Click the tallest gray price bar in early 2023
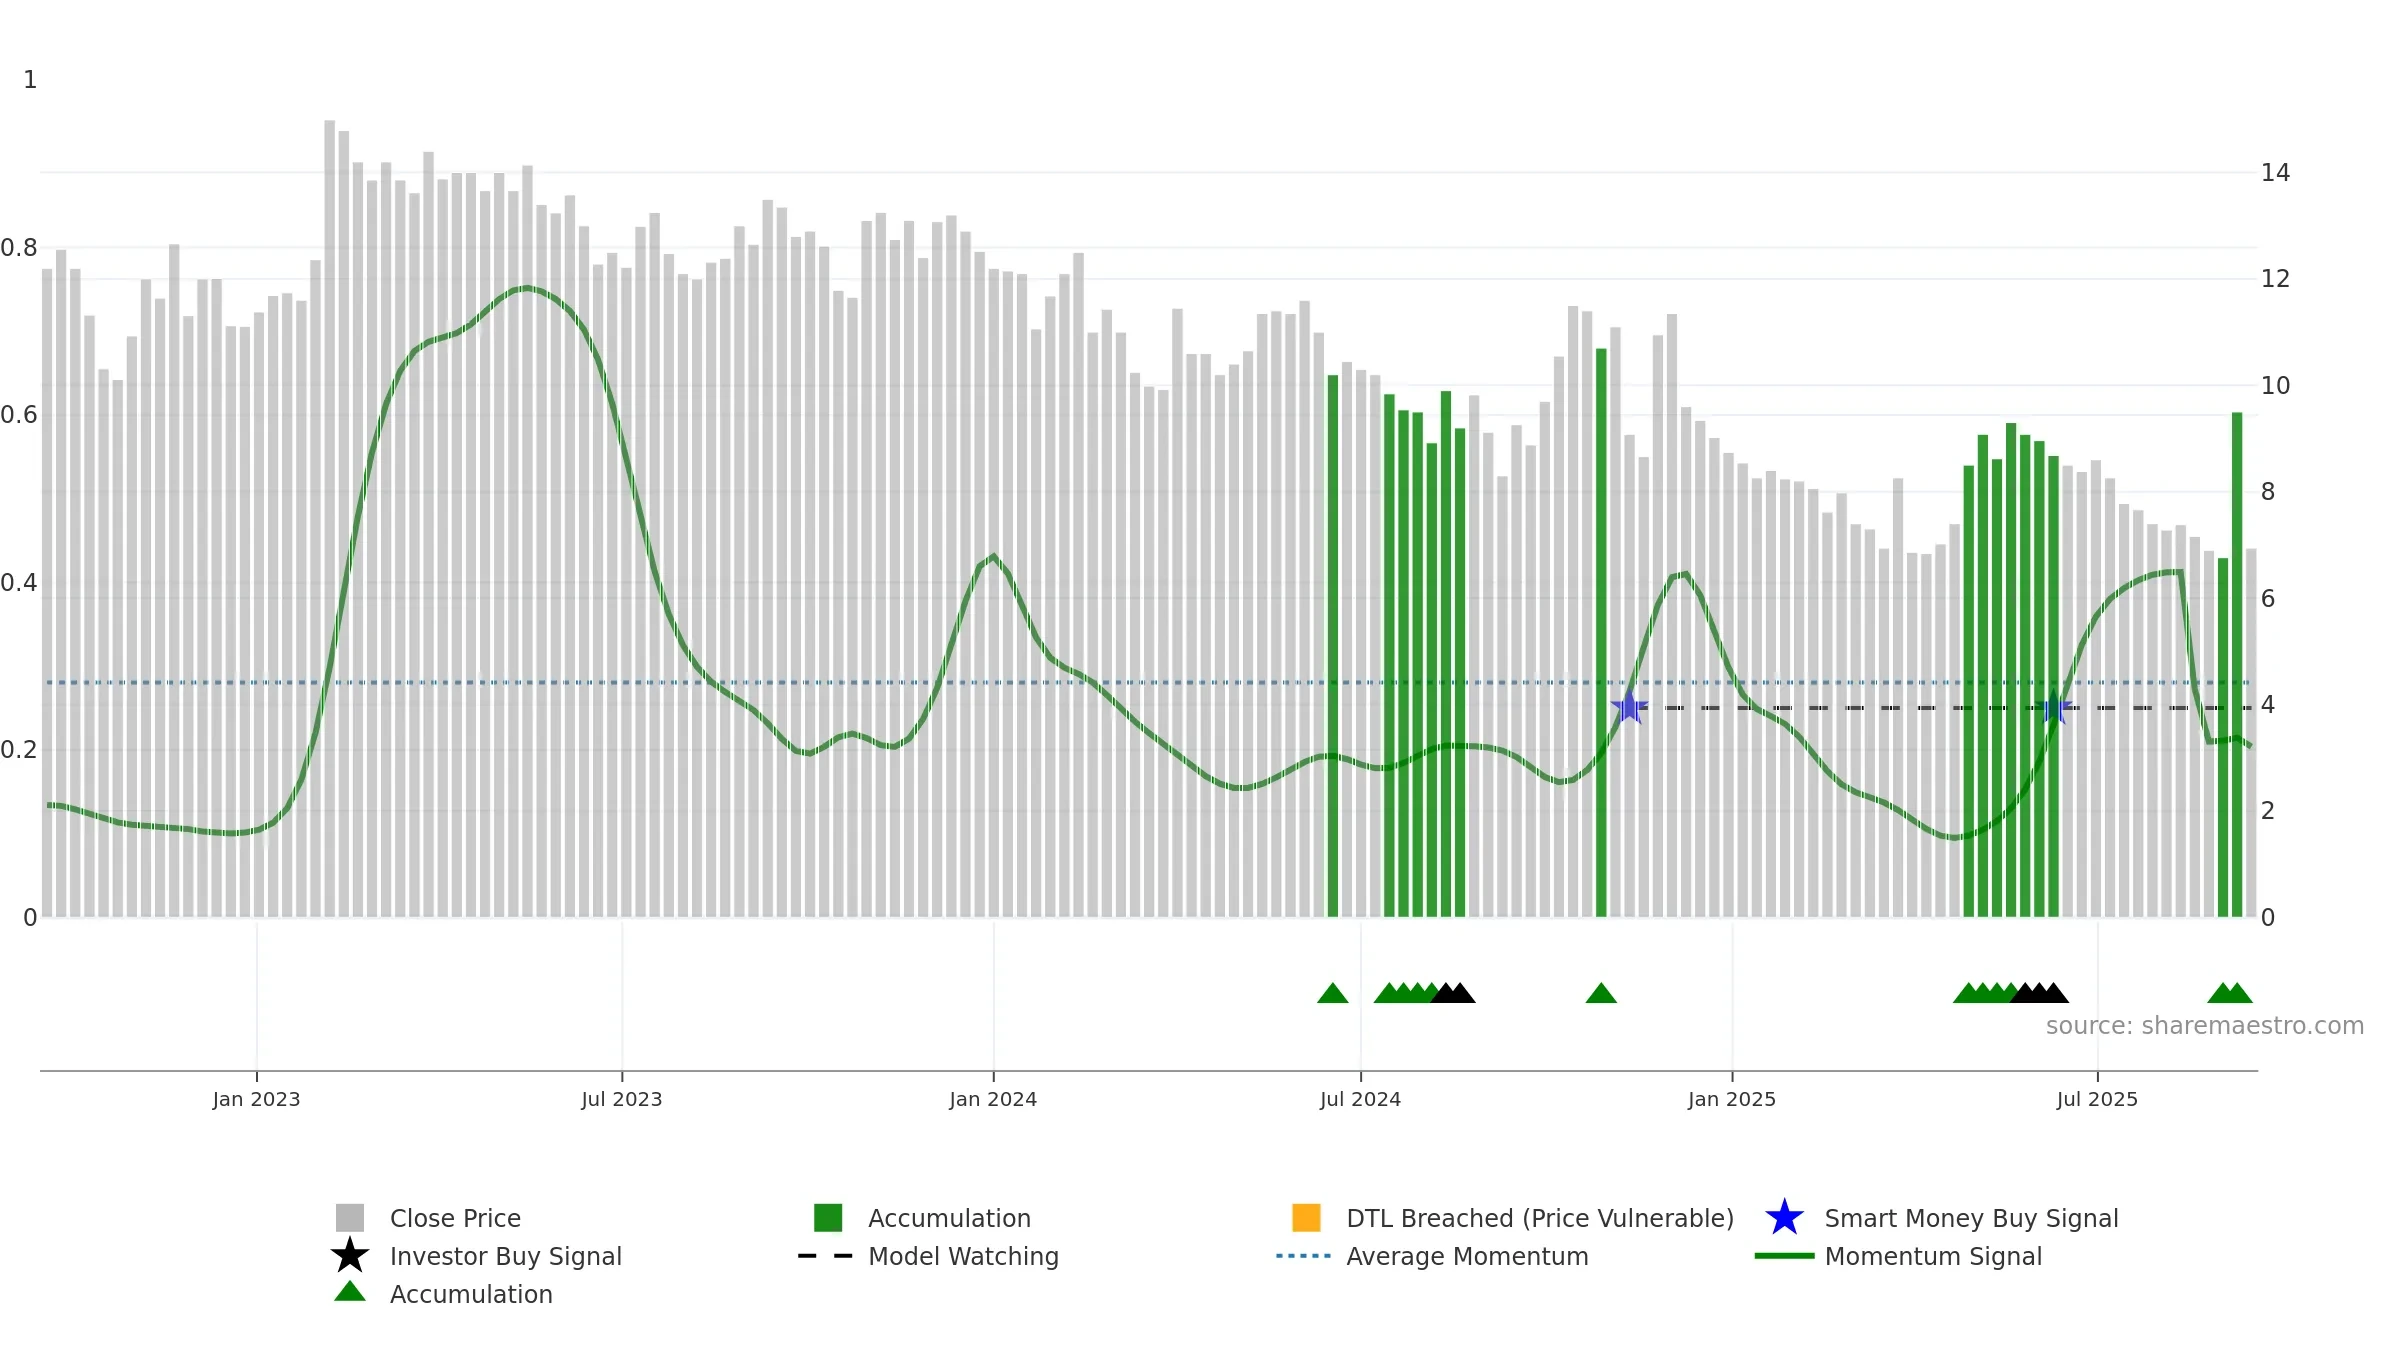2400x1350 pixels. [x=330, y=518]
